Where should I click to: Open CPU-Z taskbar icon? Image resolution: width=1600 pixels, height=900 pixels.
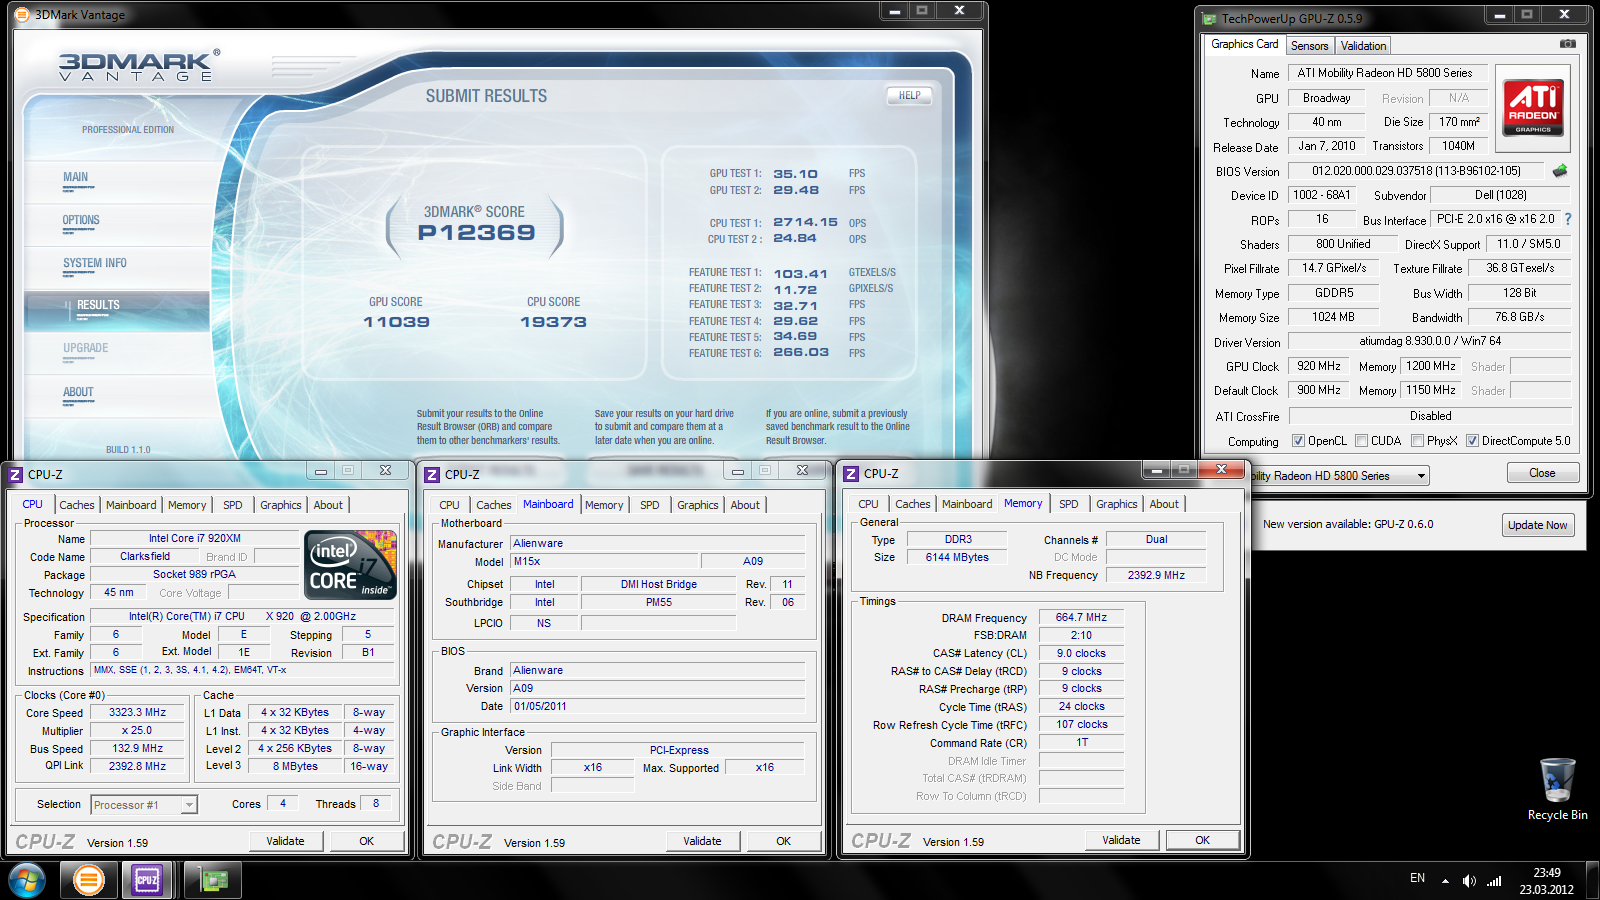tap(147, 880)
